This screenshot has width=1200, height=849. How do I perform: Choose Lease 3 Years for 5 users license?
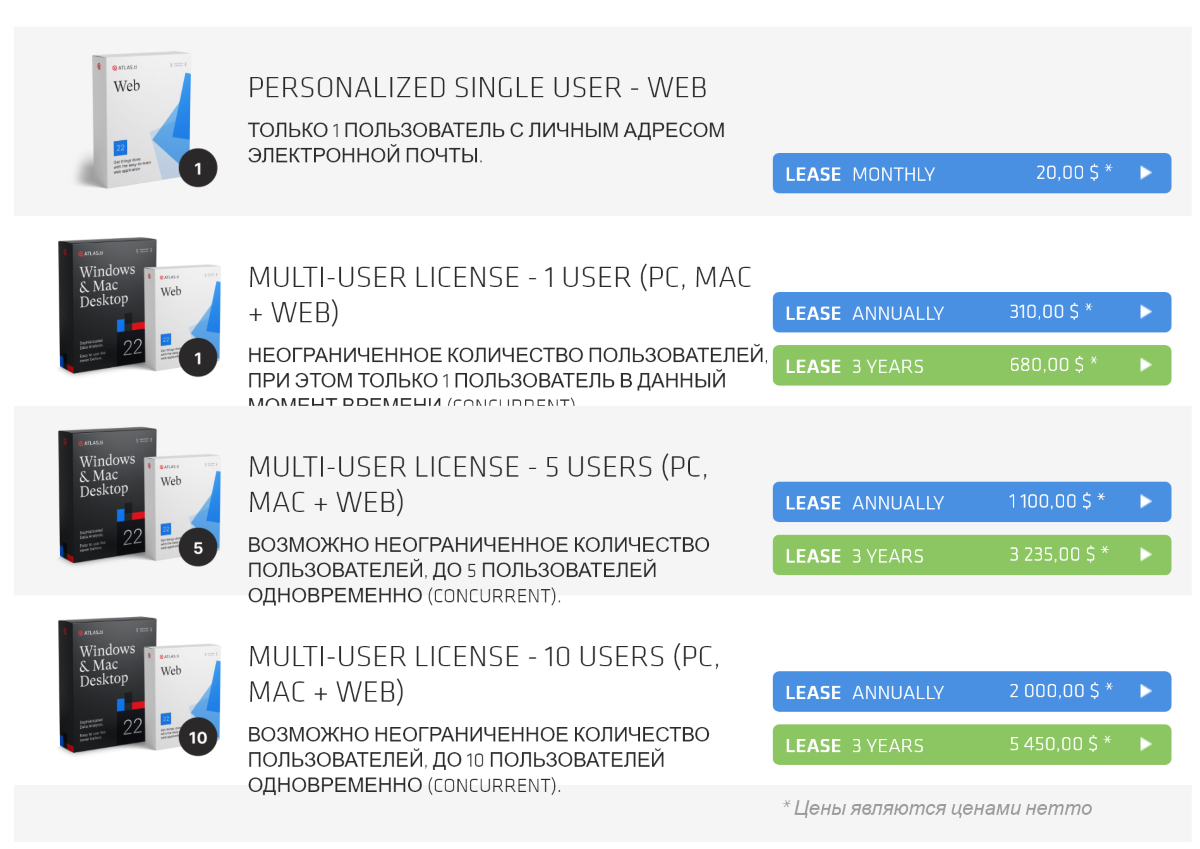pos(971,555)
